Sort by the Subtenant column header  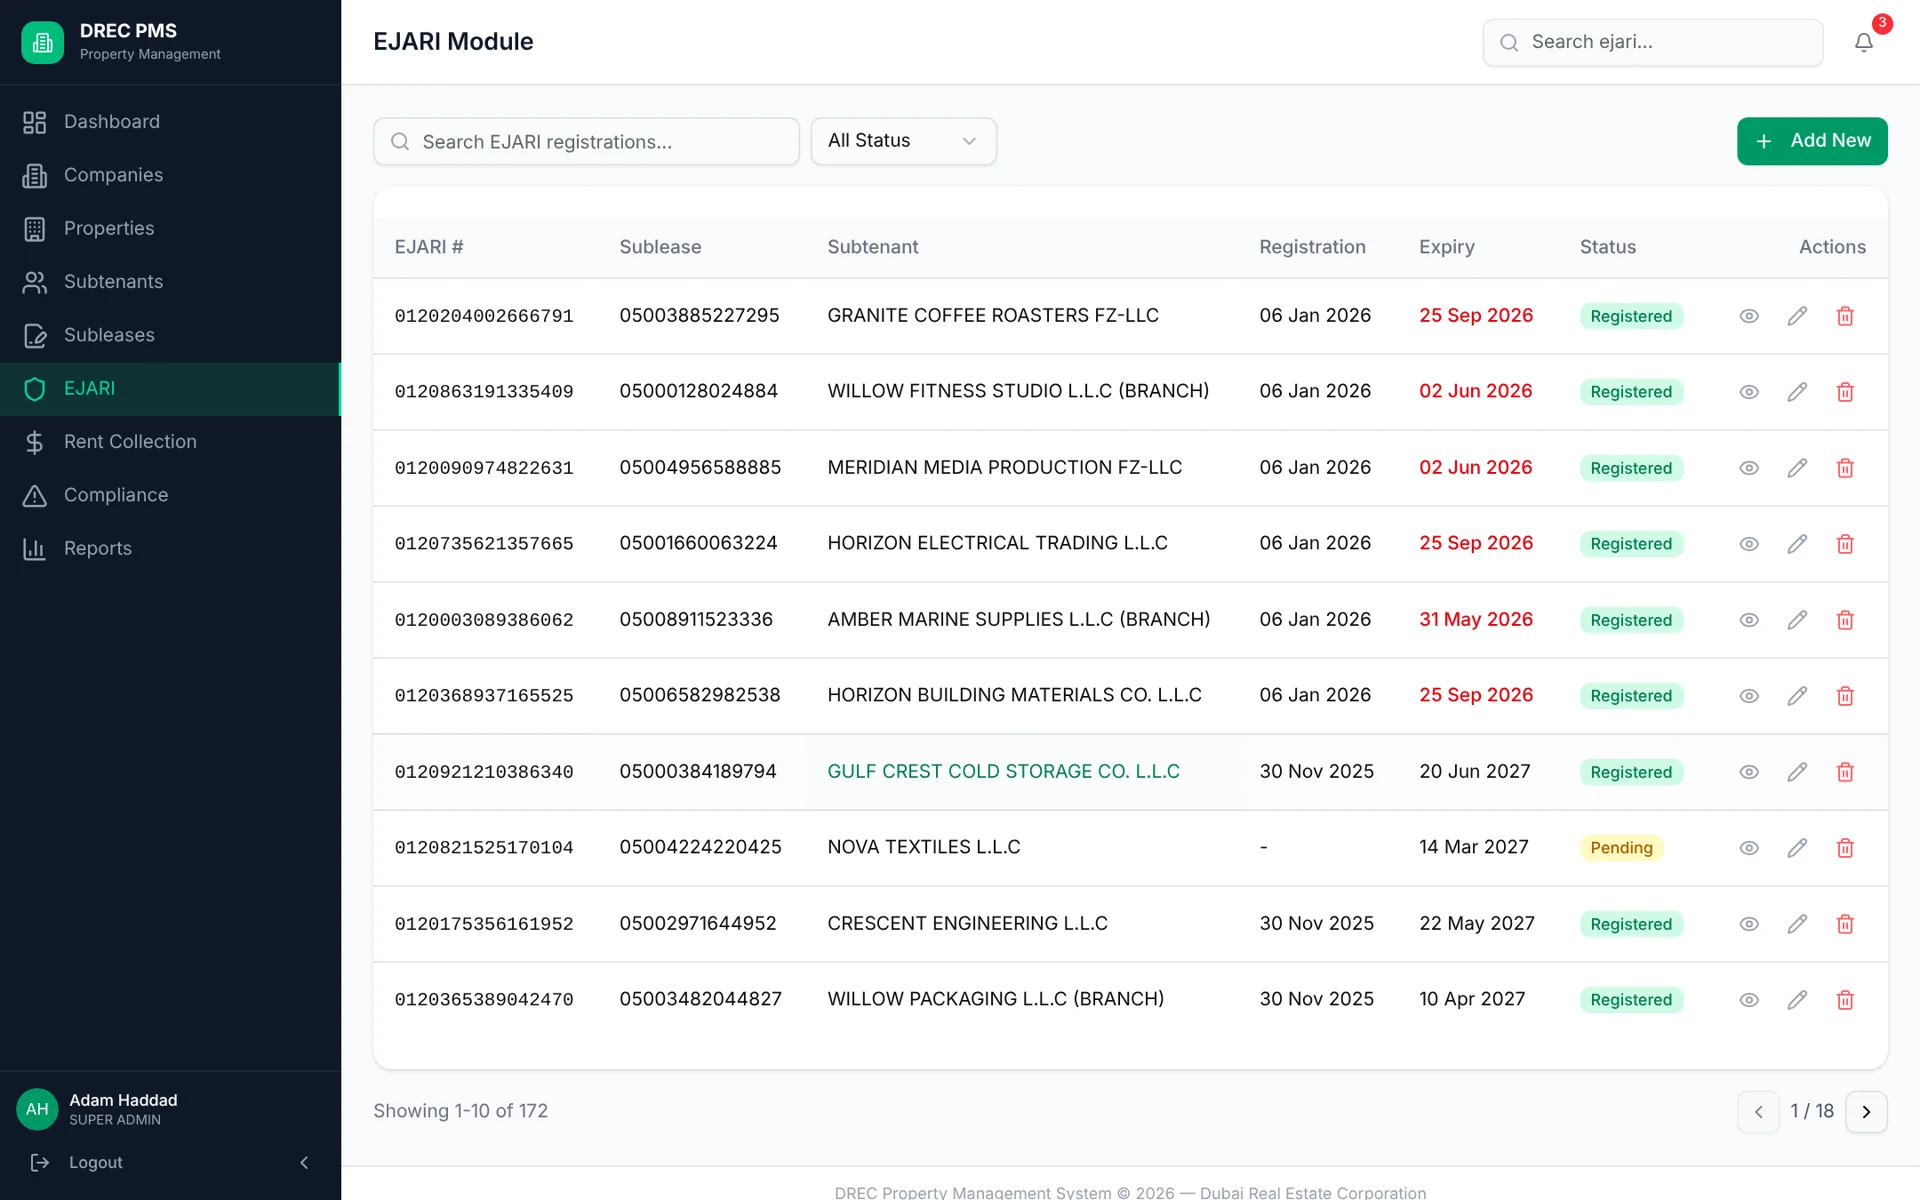pyautogui.click(x=872, y=247)
